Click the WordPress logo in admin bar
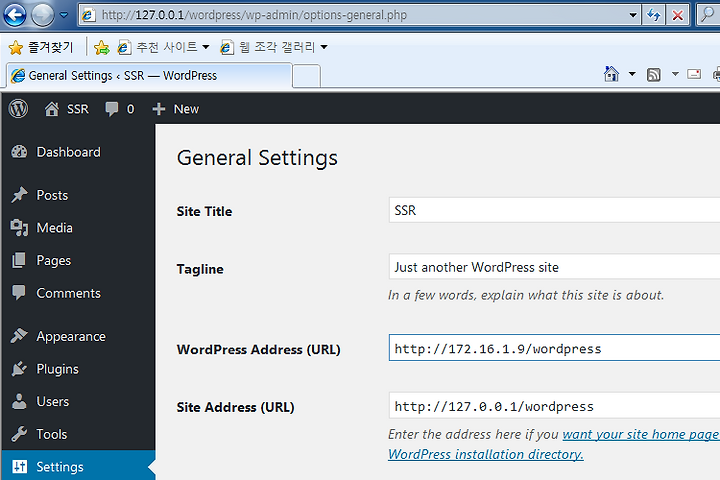The width and height of the screenshot is (720, 480). pos(18,109)
